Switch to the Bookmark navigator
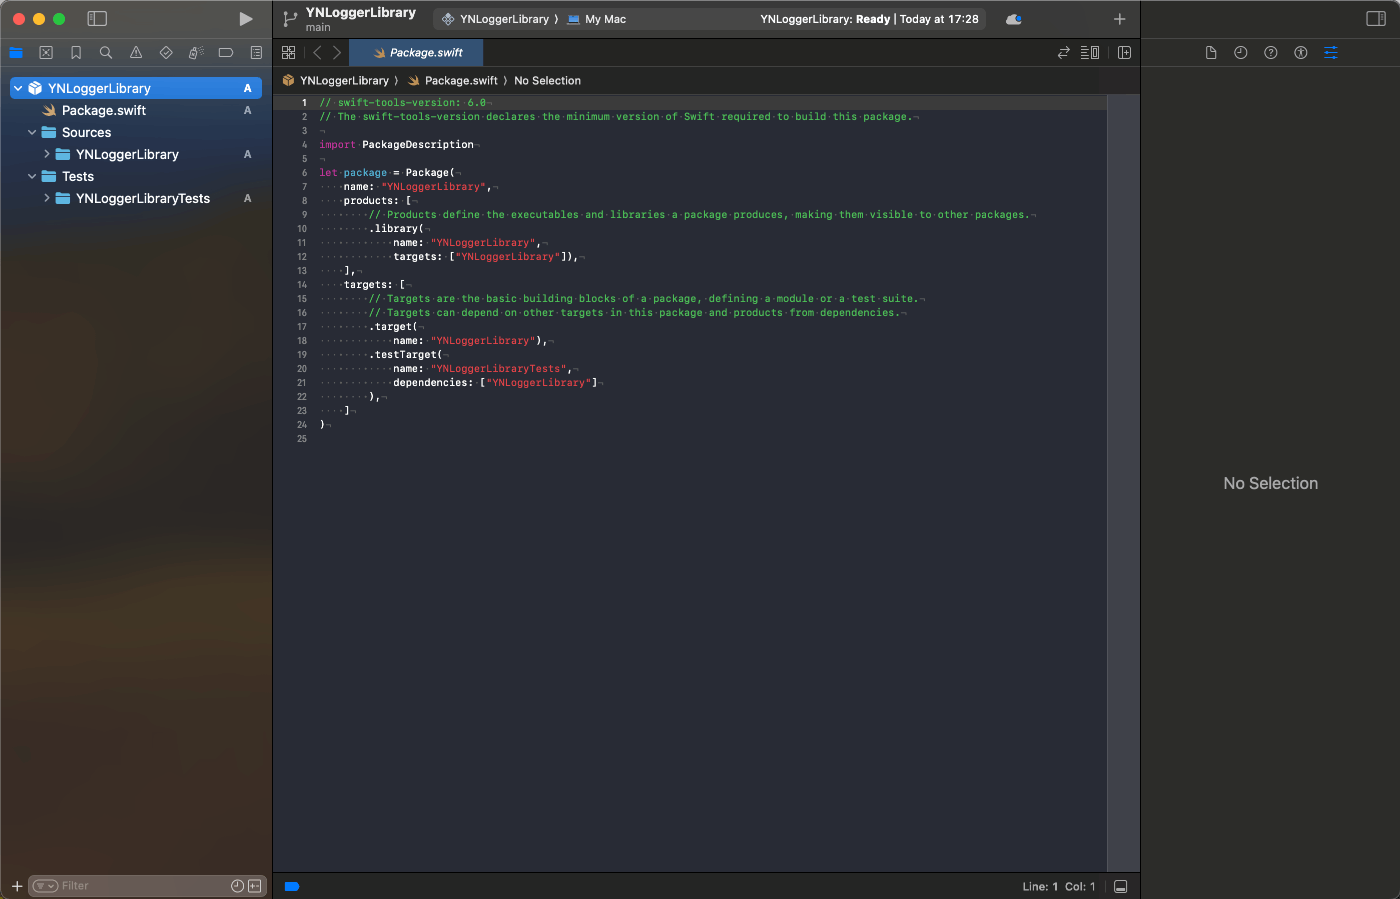The height and width of the screenshot is (899, 1400). click(76, 53)
